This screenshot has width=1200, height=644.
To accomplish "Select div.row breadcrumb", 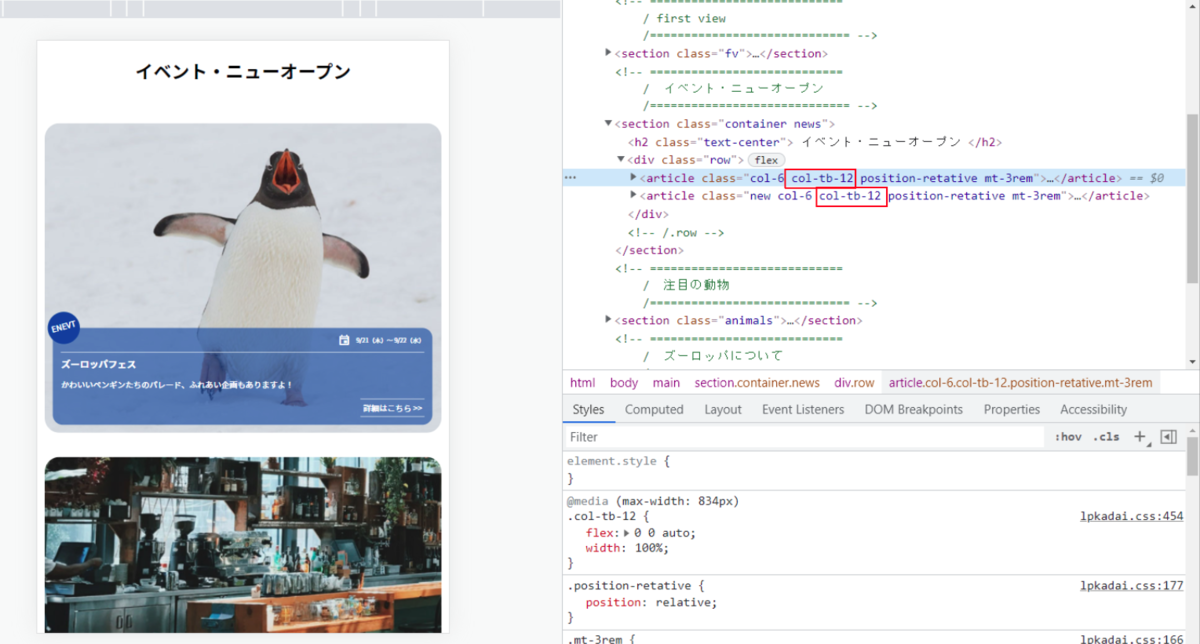I will coord(855,383).
